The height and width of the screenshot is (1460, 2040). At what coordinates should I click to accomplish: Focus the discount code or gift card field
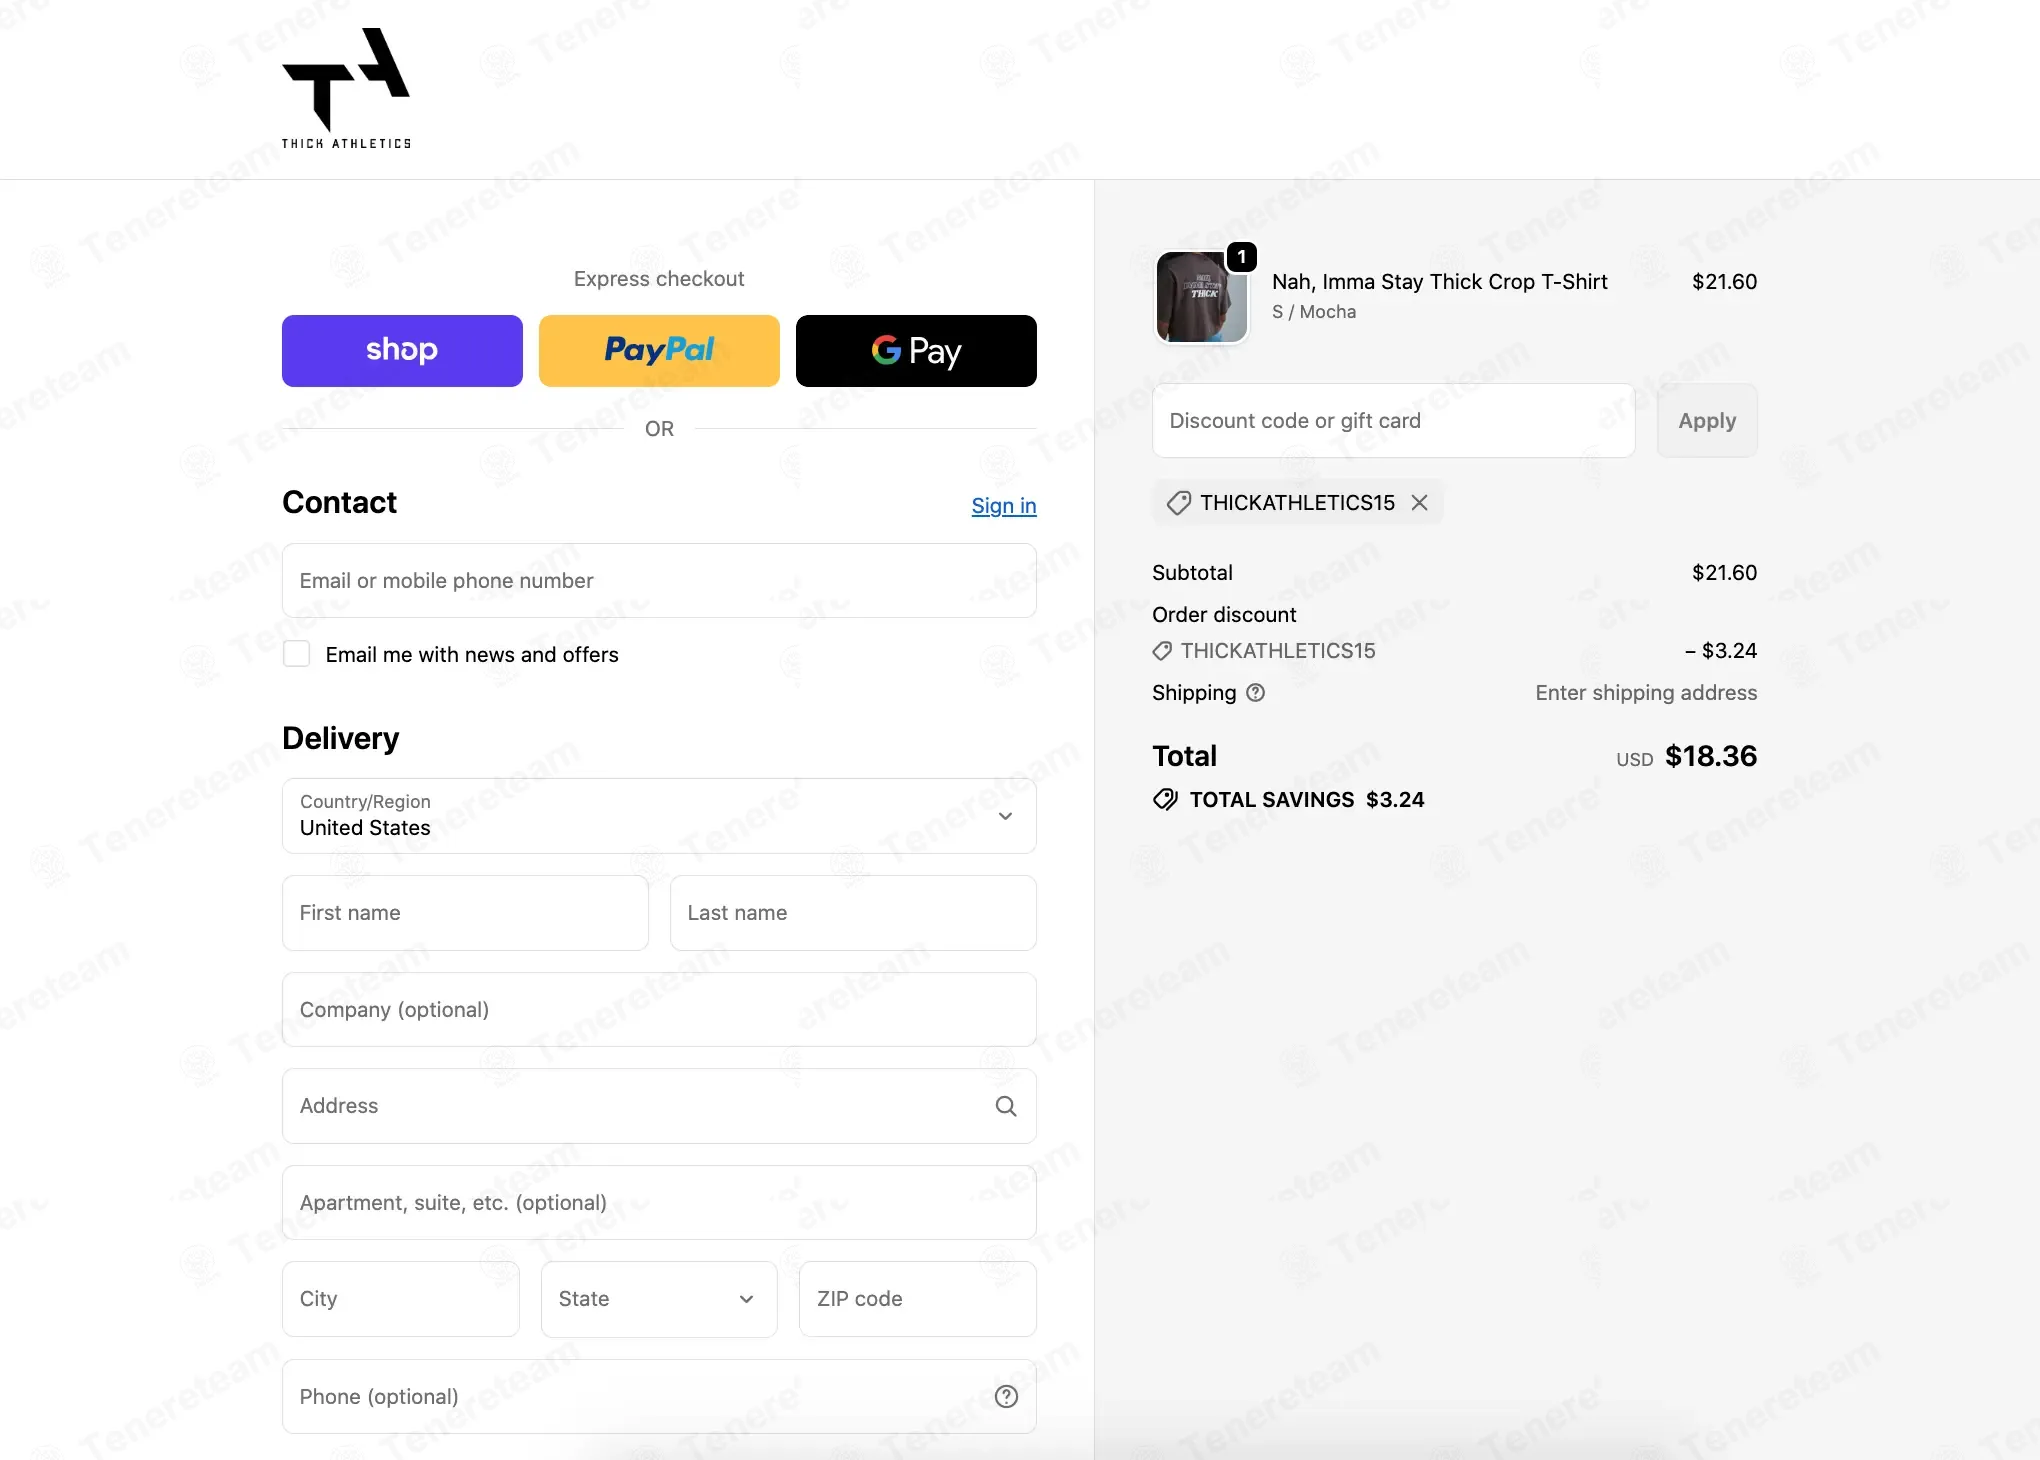click(x=1394, y=421)
